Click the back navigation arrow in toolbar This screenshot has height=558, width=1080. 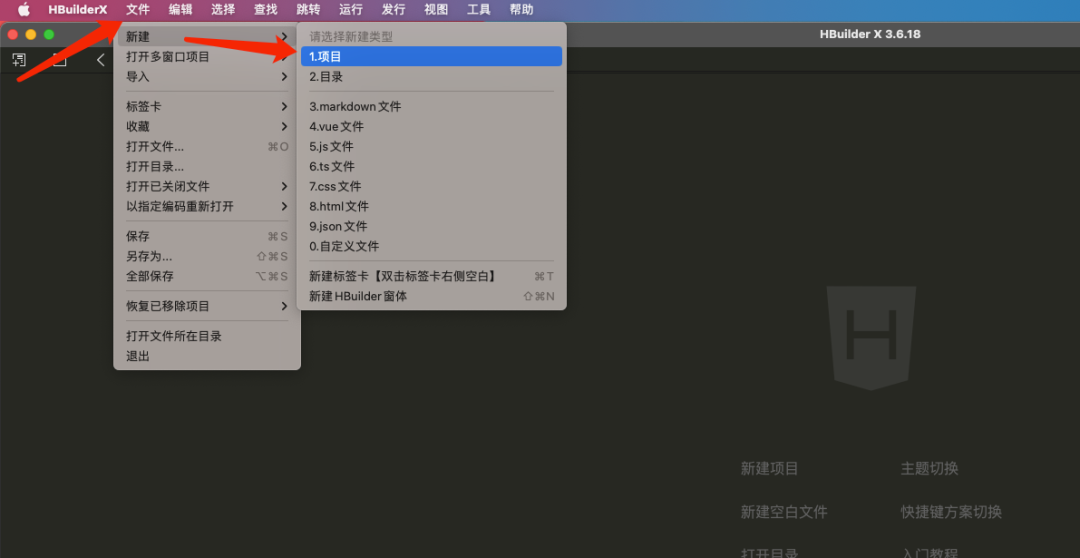pos(101,60)
